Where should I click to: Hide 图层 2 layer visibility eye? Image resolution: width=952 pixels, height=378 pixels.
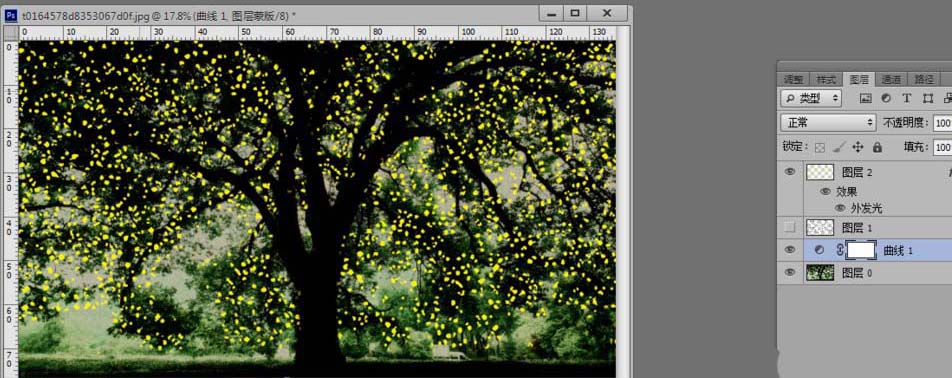click(789, 172)
